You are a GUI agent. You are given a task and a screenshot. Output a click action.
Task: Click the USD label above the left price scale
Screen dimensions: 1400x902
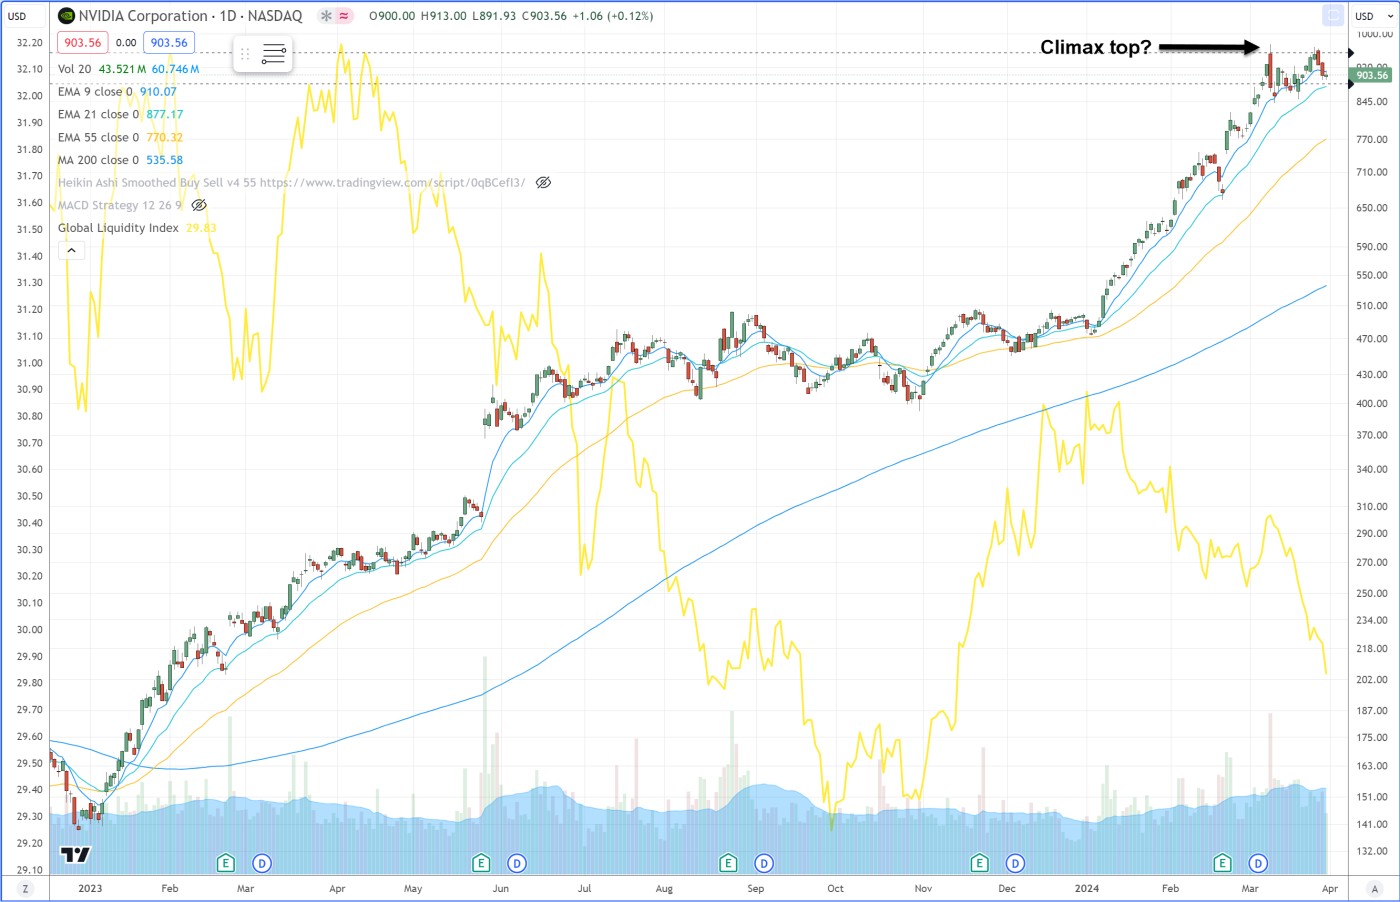tap(17, 16)
